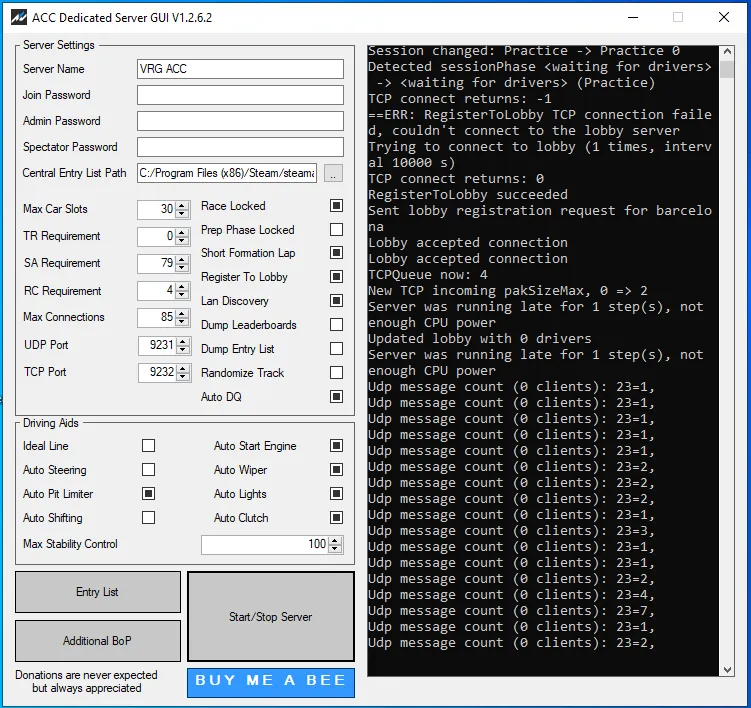The height and width of the screenshot is (708, 751).
Task: Toggle the Lan Discovery checkbox
Action: pyautogui.click(x=337, y=301)
